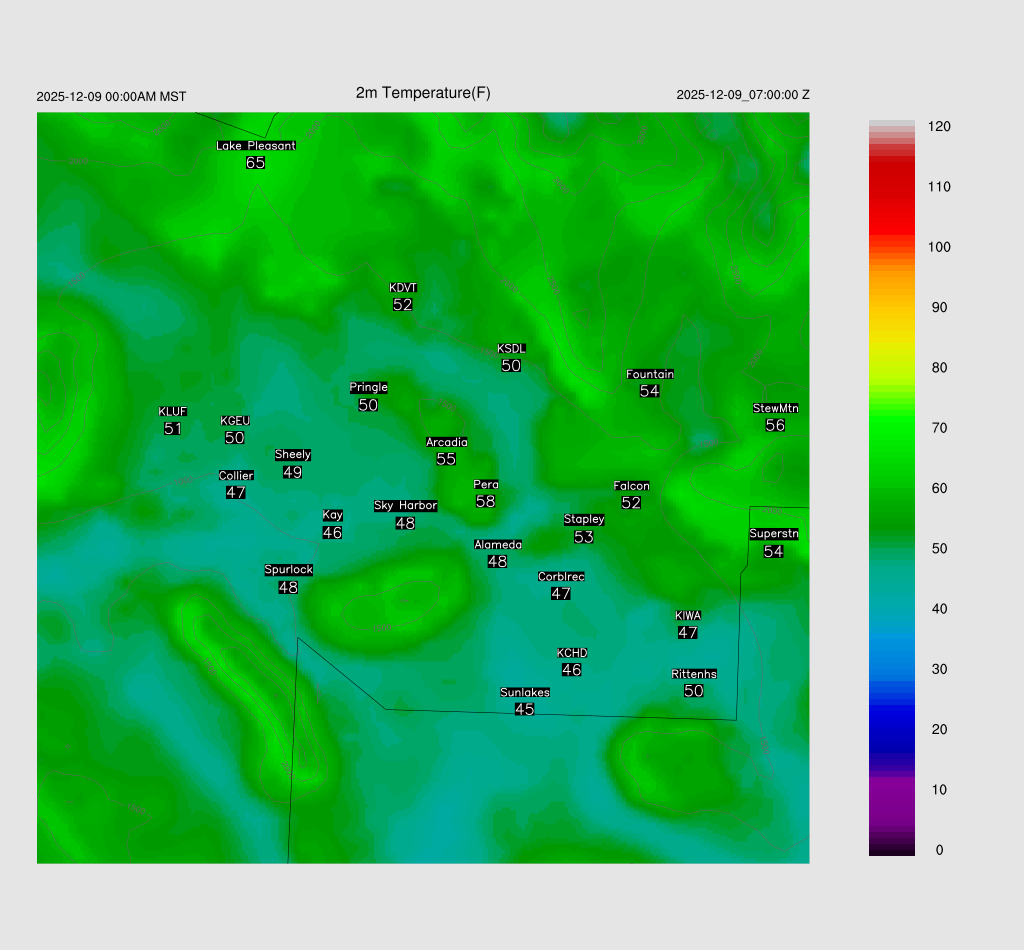Pick the Superstn station label
This screenshot has width=1024, height=950.
point(774,534)
